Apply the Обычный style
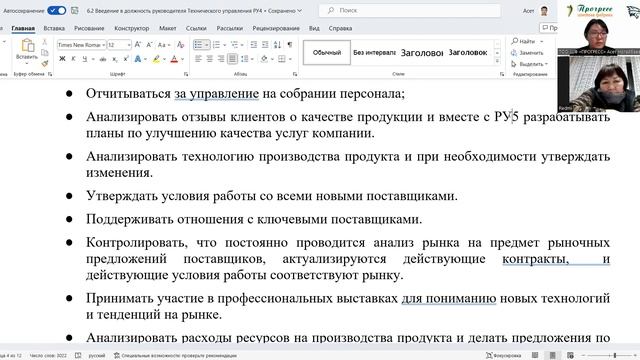 point(327,52)
